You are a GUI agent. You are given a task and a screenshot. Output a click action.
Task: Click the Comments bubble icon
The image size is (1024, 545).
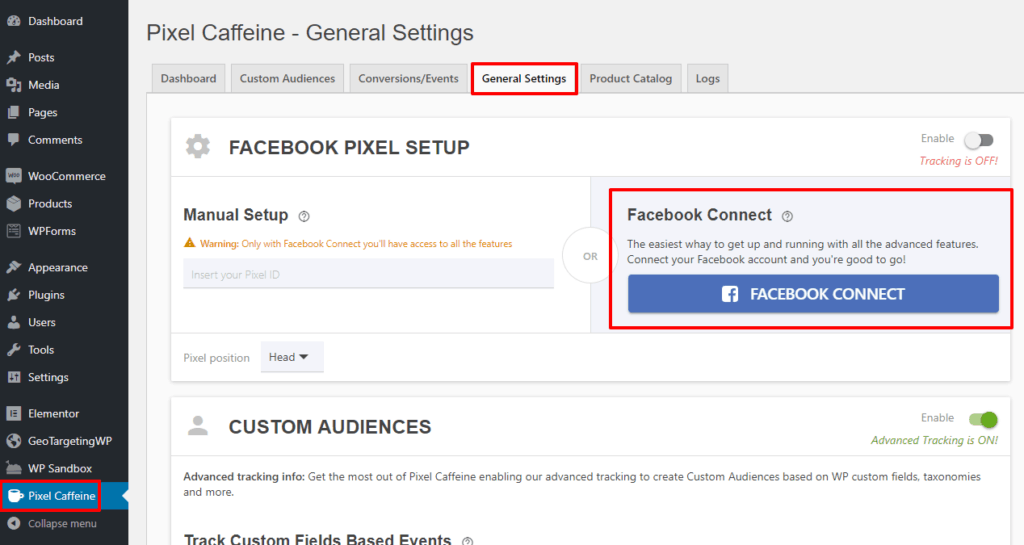[14, 140]
